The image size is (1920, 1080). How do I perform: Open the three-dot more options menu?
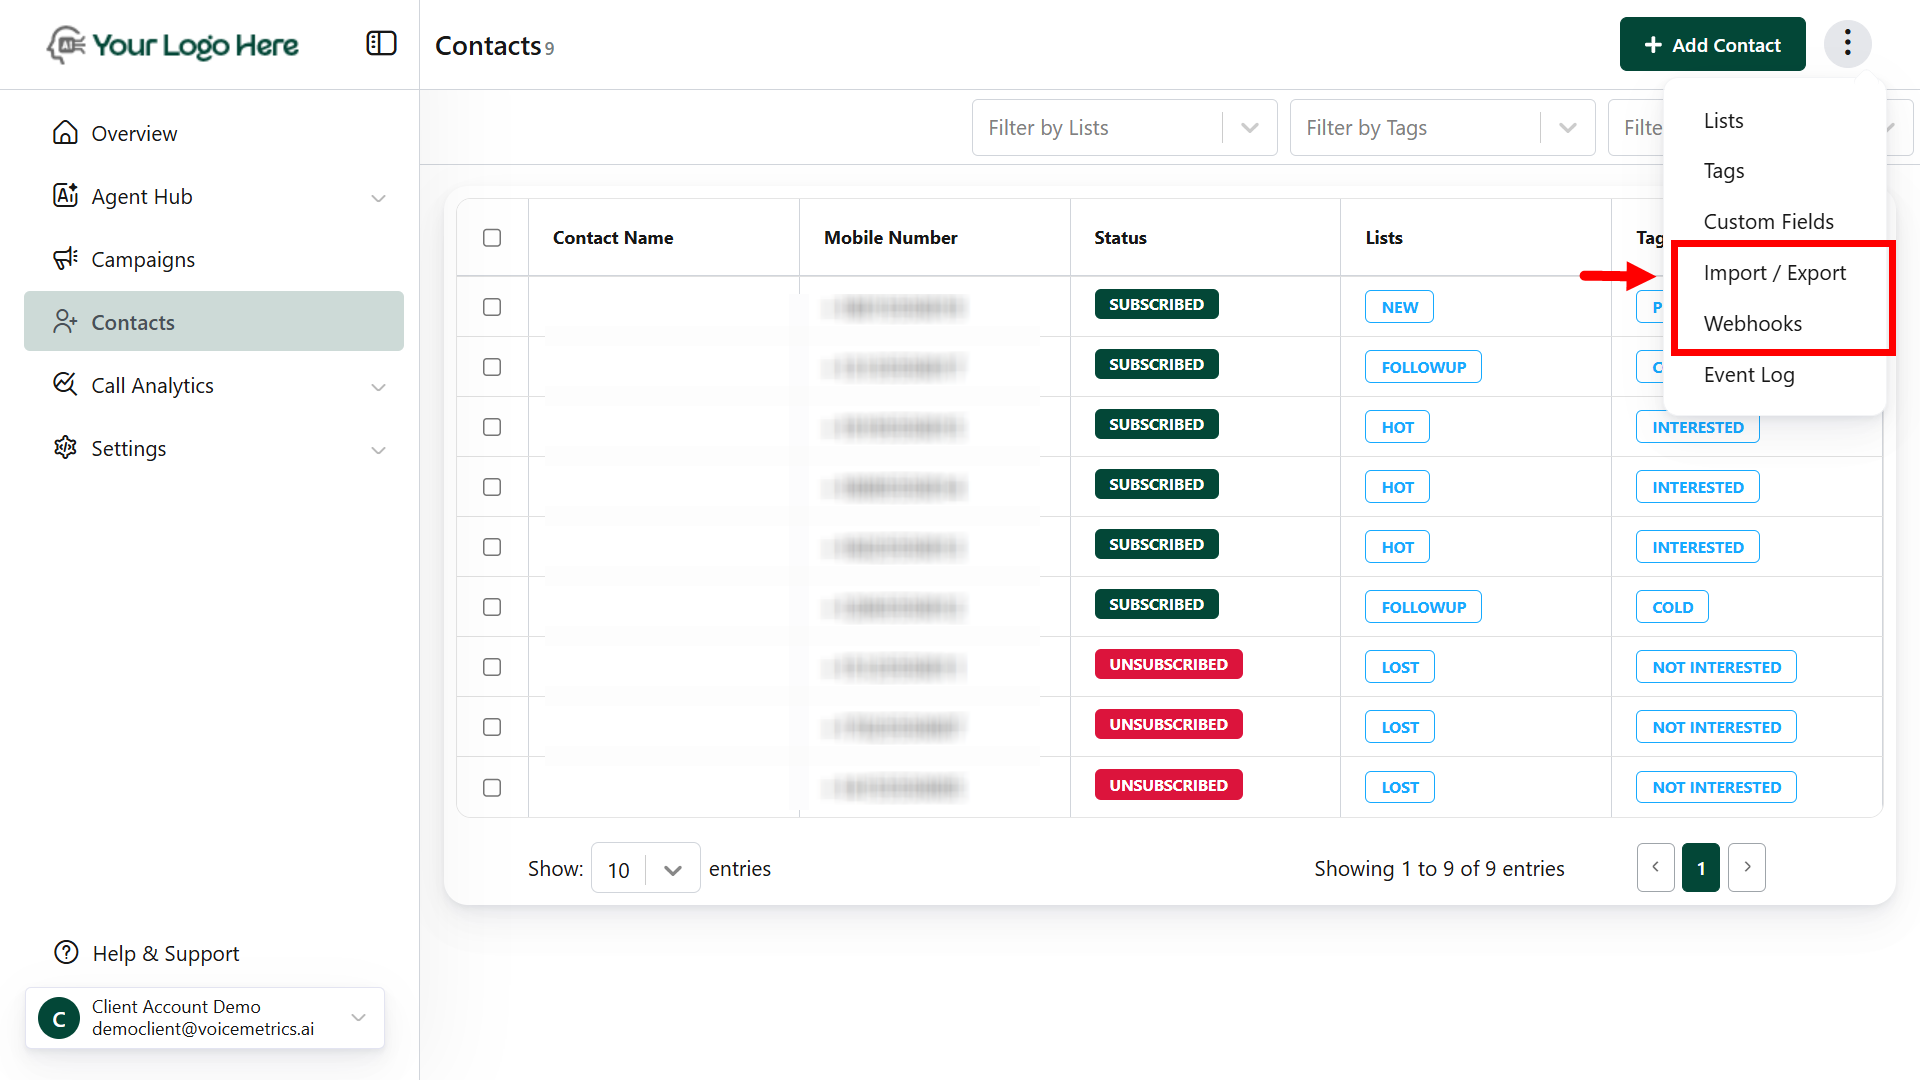point(1847,44)
